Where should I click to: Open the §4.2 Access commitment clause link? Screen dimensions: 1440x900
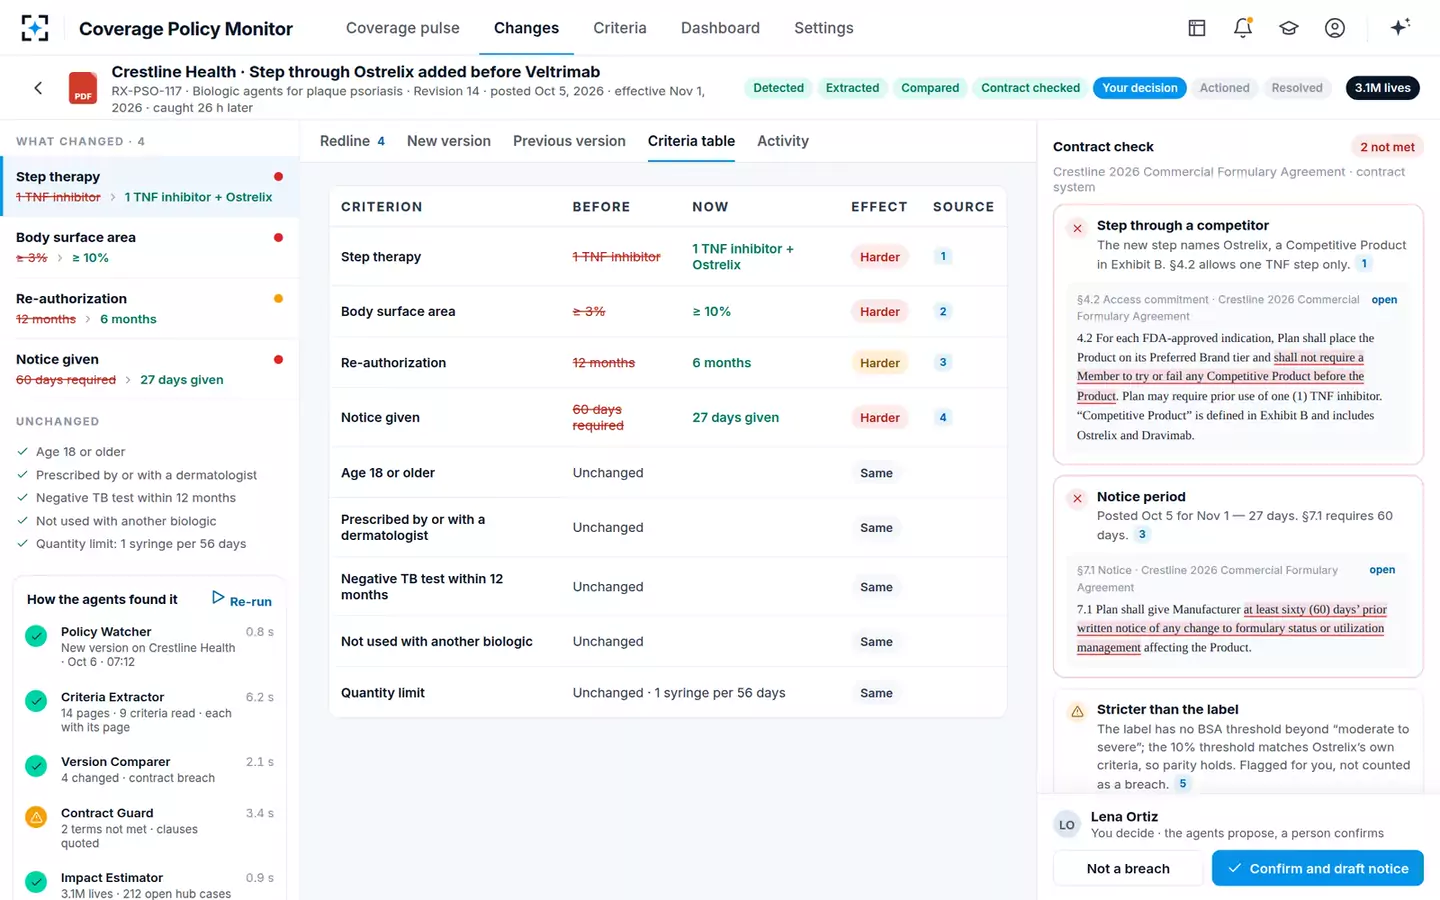(1384, 300)
